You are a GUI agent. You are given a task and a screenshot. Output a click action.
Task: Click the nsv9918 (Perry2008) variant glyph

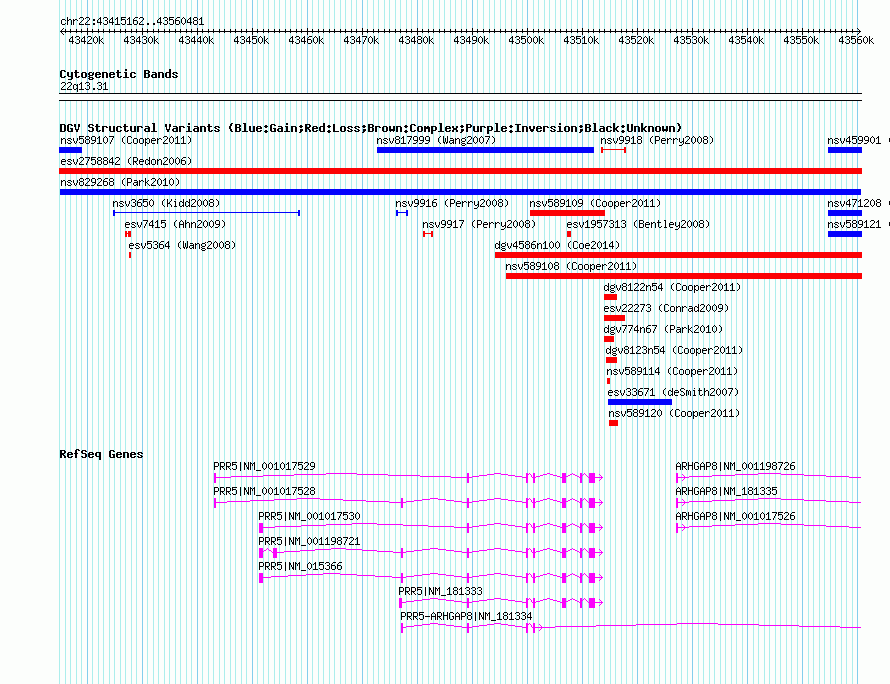click(614, 150)
